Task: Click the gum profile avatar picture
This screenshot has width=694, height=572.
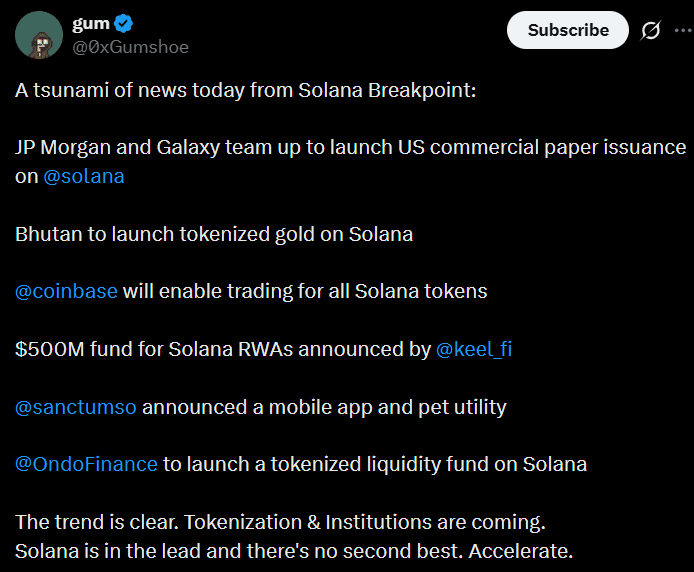Action: [x=38, y=35]
